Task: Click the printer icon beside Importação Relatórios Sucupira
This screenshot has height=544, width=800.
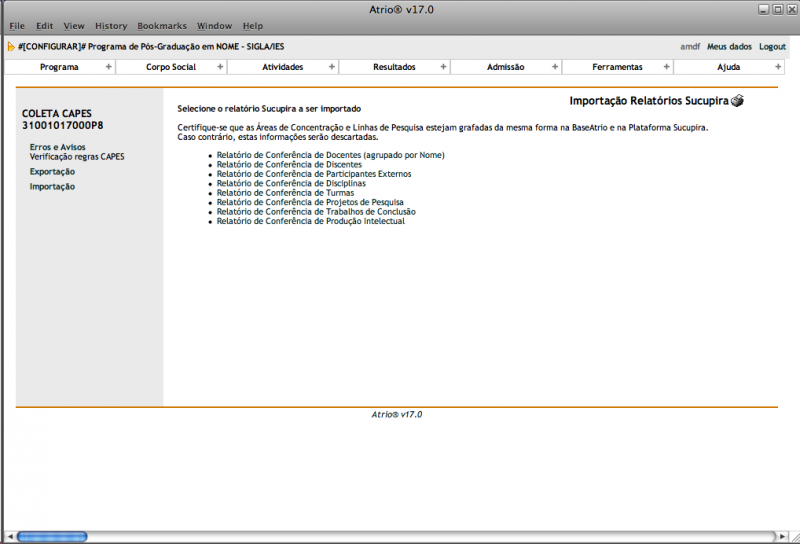Action: (738, 101)
